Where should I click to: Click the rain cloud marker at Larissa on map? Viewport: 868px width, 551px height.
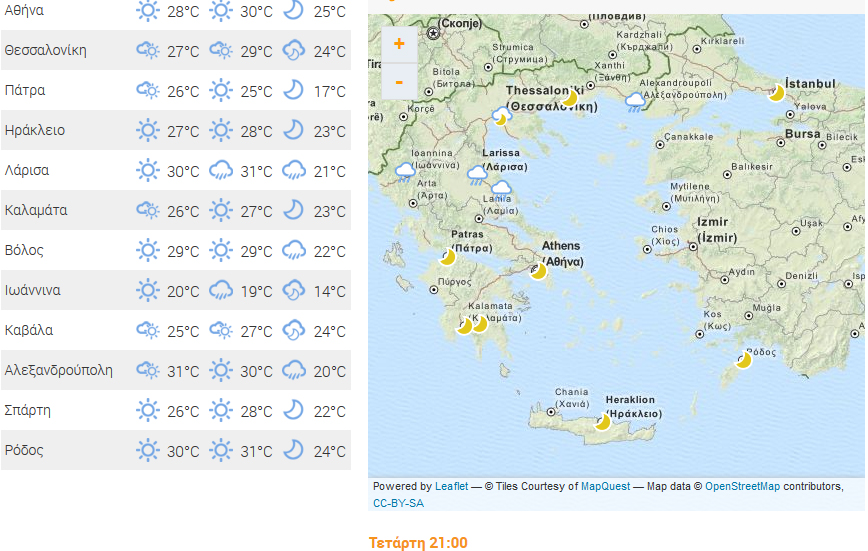(478, 175)
